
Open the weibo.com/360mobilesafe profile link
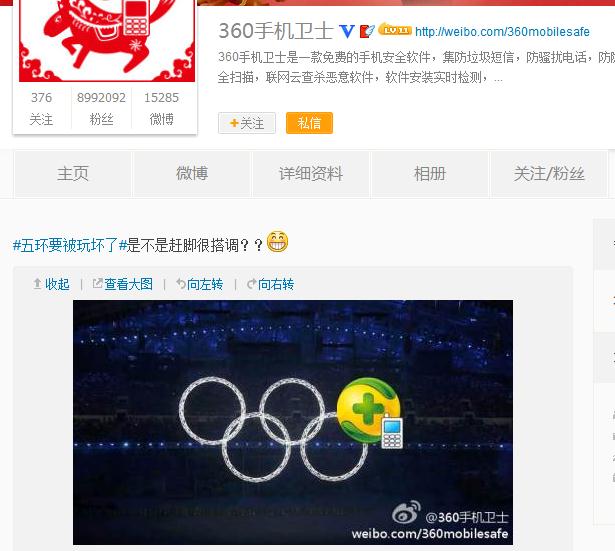pyautogui.click(x=502, y=31)
